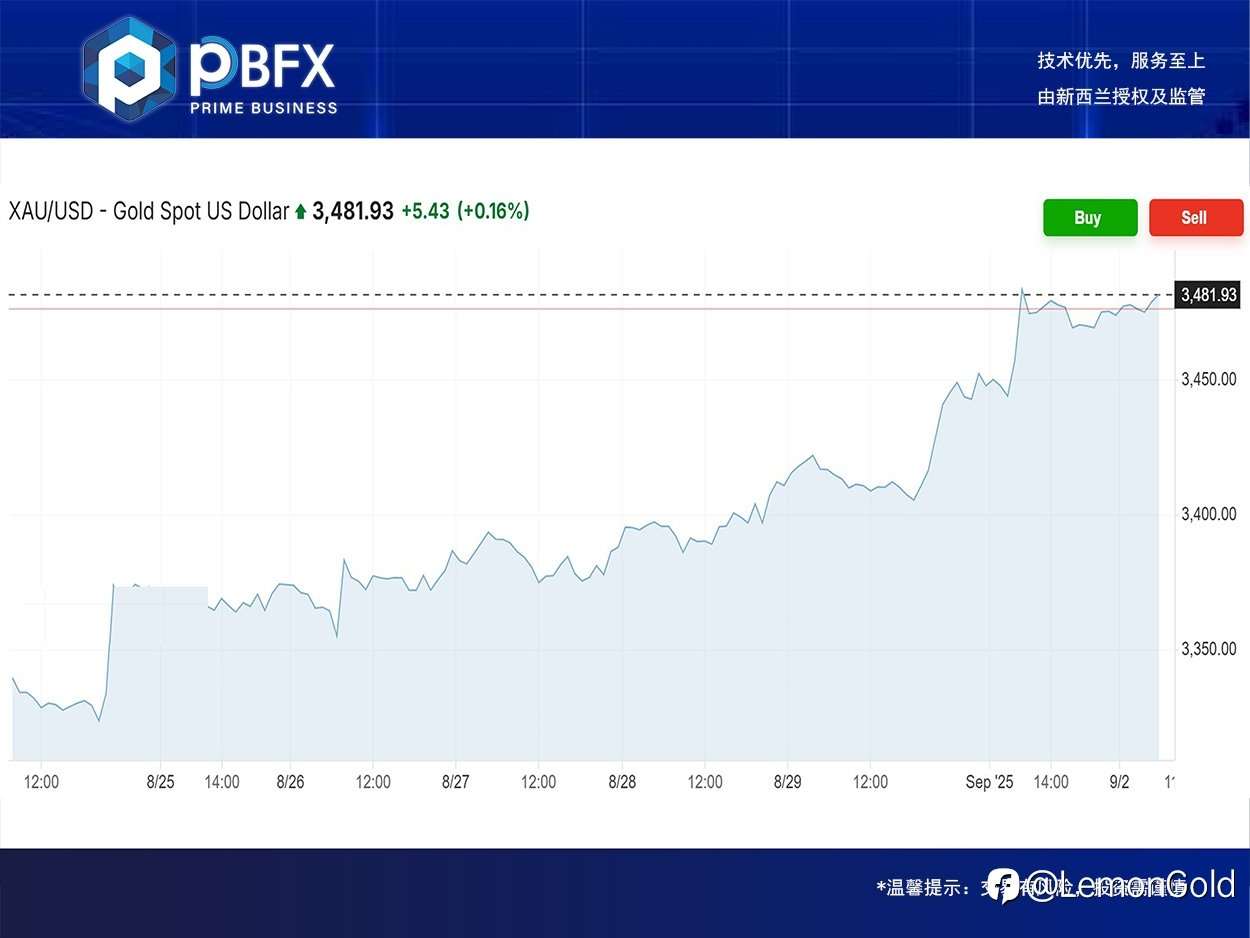Click the green up arrow beside the price
Viewport: 1250px width, 938px height.
tap(300, 212)
